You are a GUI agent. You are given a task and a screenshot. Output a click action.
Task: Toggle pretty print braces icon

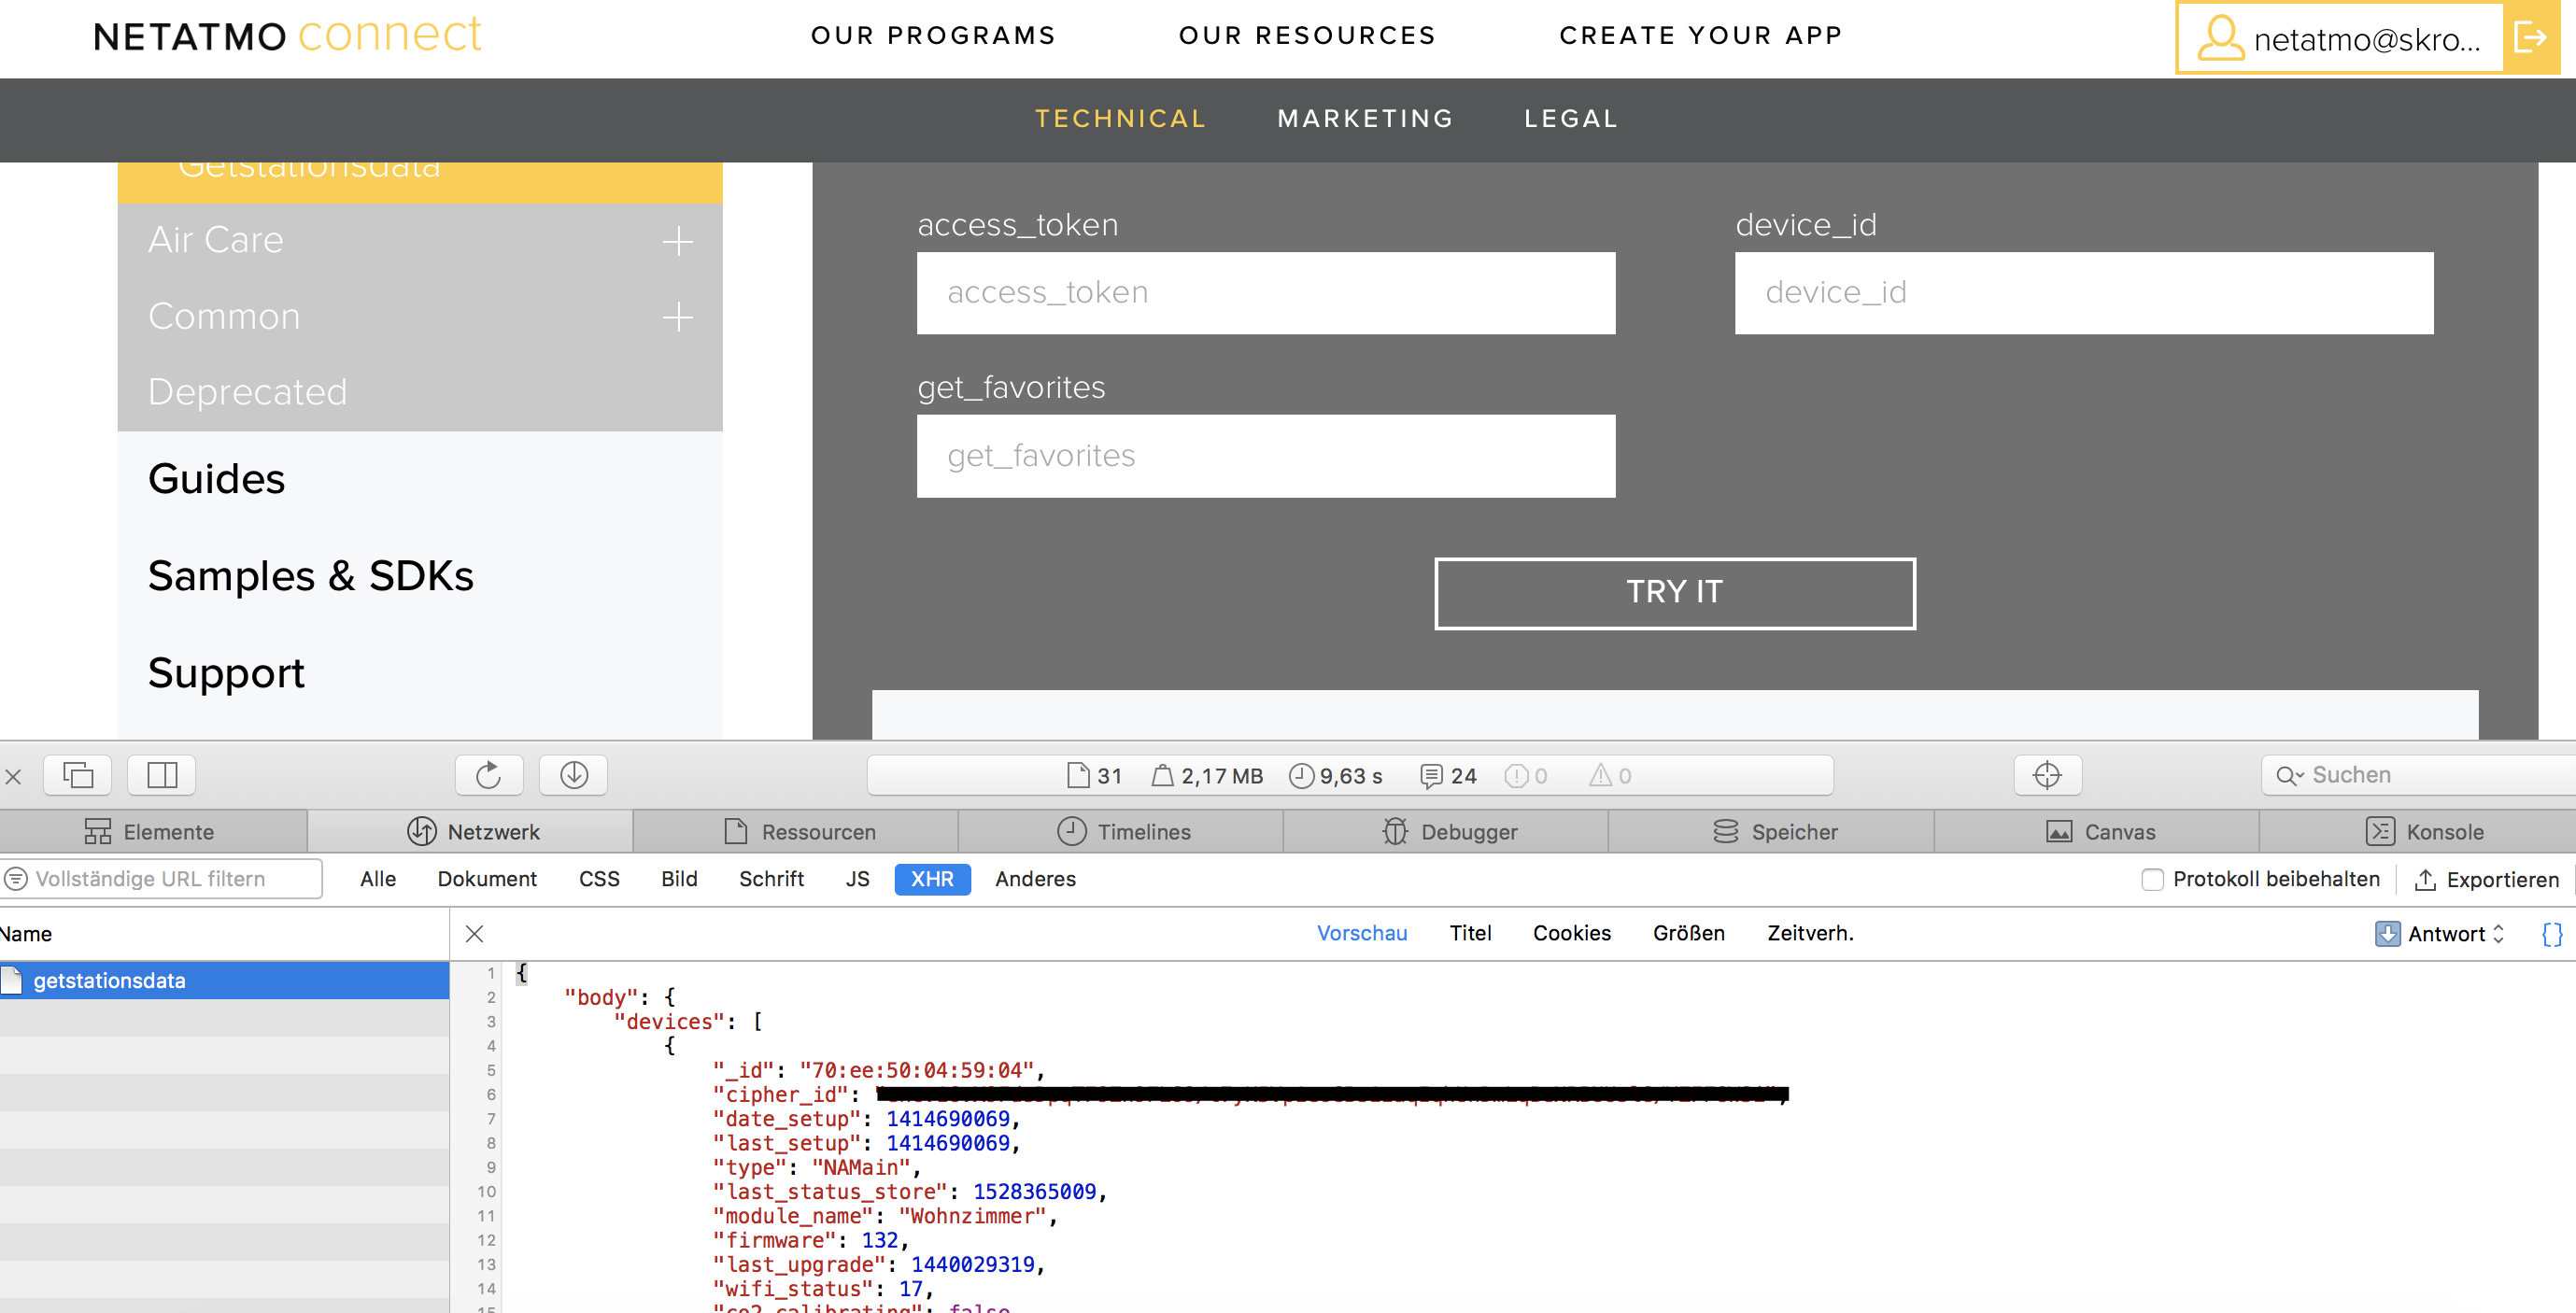[2551, 934]
